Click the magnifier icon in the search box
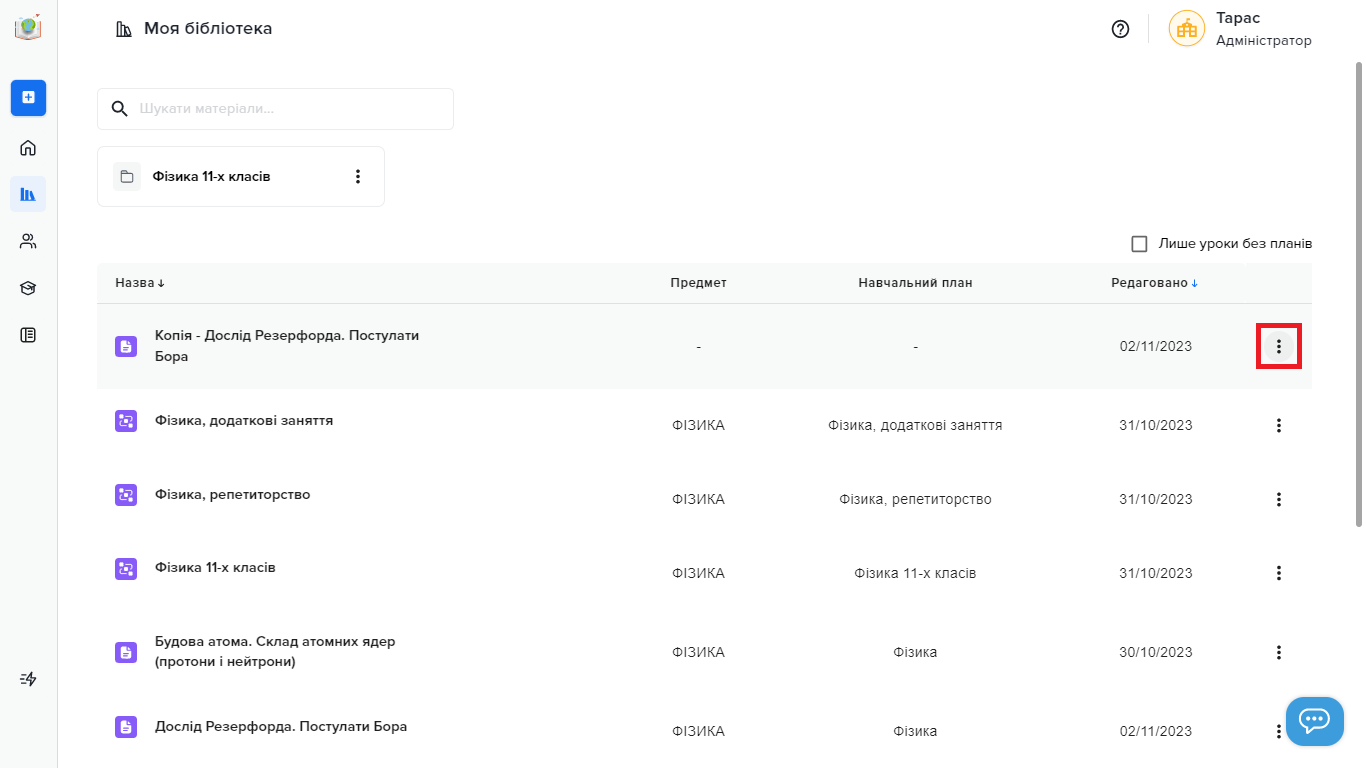This screenshot has width=1366, height=768. pos(120,109)
